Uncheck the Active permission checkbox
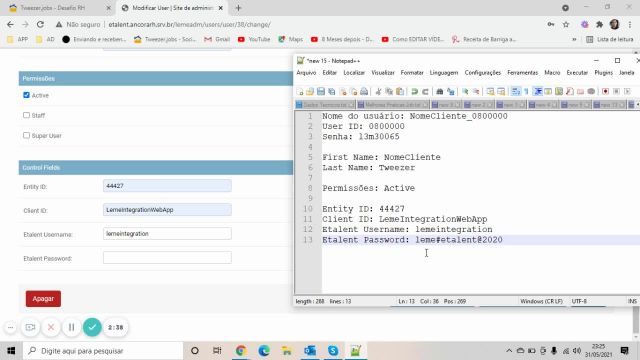The width and height of the screenshot is (640, 360). (27, 95)
